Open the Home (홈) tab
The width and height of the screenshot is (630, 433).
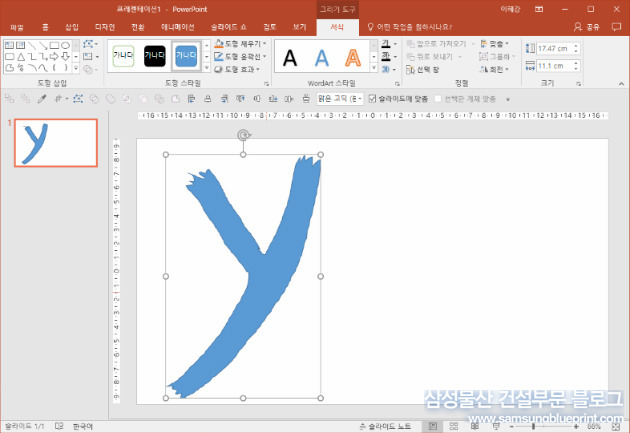click(45, 27)
